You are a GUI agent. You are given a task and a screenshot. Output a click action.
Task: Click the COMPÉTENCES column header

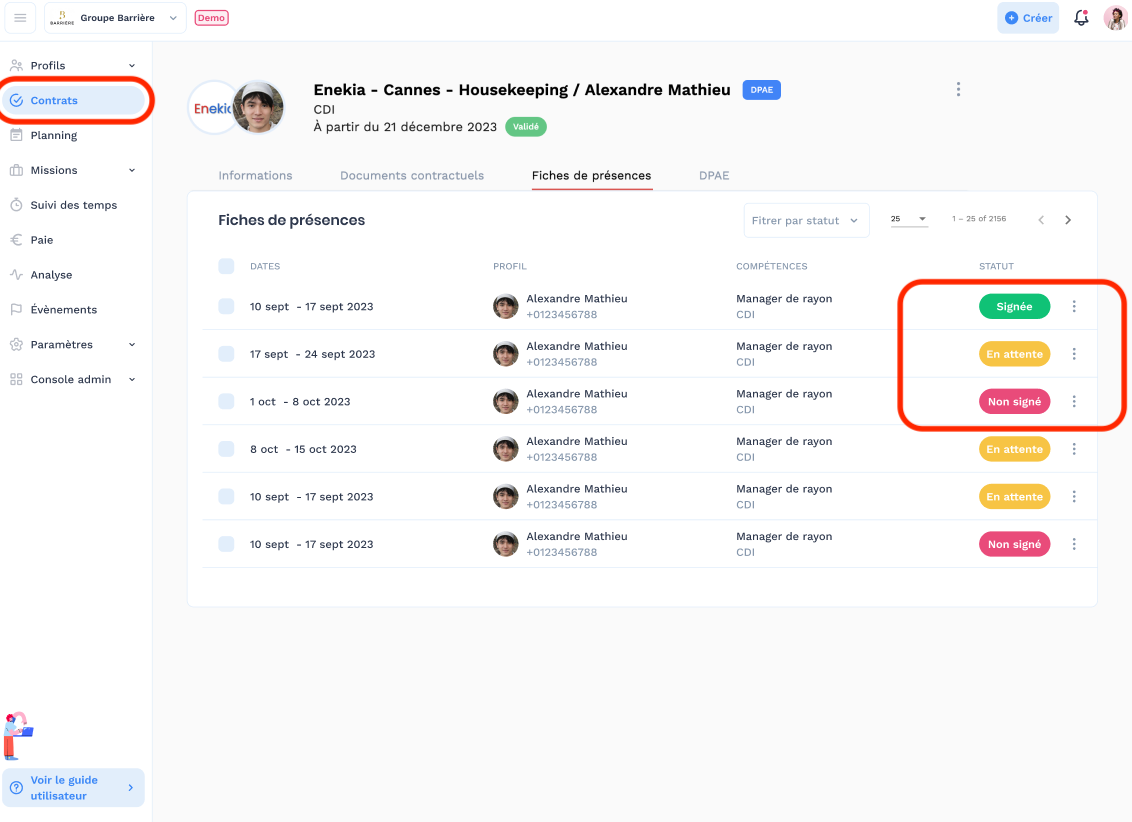[x=772, y=266]
